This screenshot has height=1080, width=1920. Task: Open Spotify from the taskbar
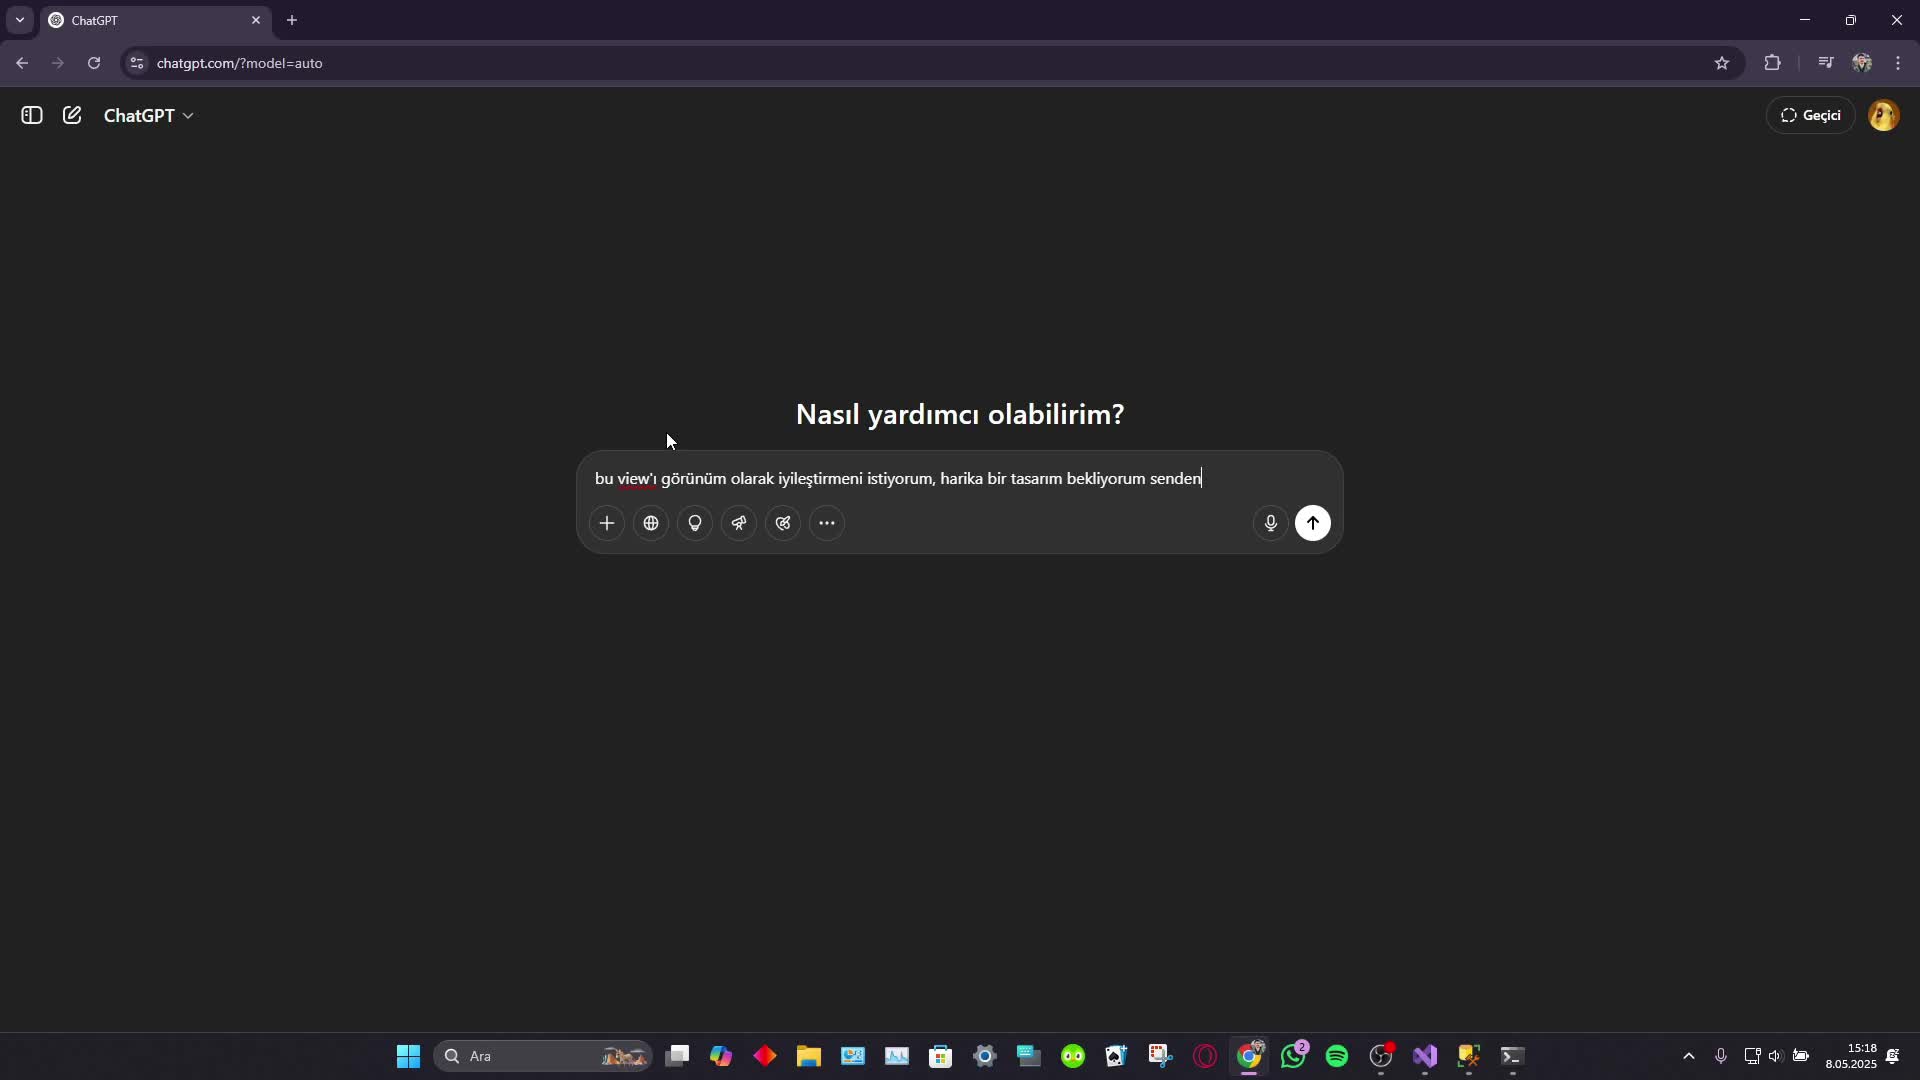click(x=1337, y=1056)
